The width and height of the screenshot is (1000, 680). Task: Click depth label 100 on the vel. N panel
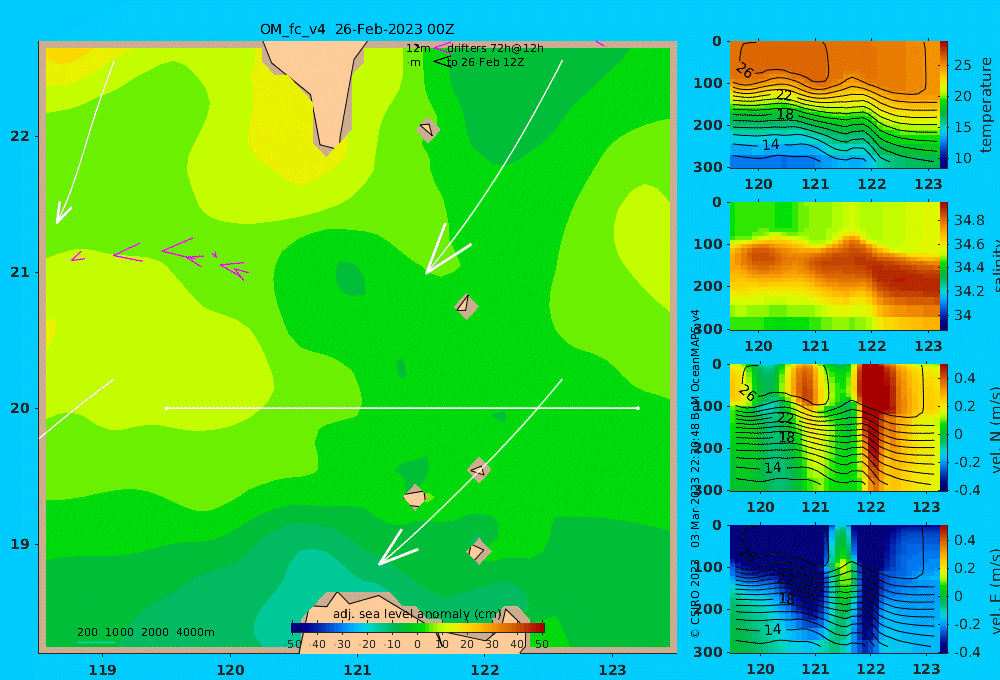click(708, 406)
